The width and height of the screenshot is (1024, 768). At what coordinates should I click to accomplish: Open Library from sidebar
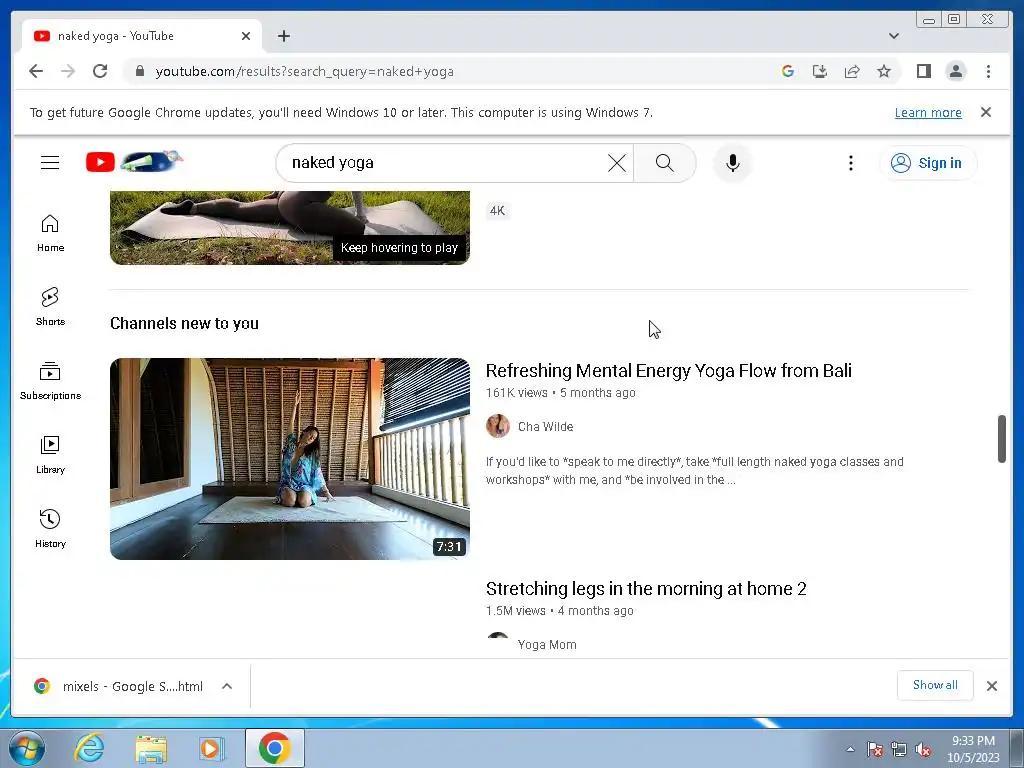pyautogui.click(x=50, y=455)
